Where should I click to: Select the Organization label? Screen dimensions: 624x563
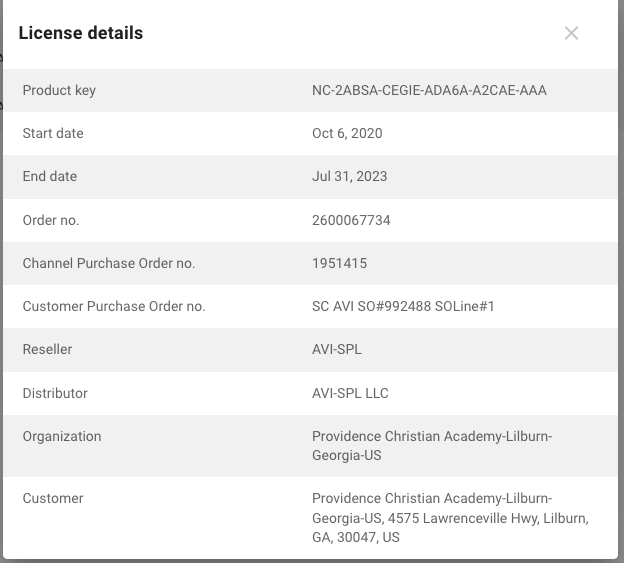pyautogui.click(x=62, y=436)
